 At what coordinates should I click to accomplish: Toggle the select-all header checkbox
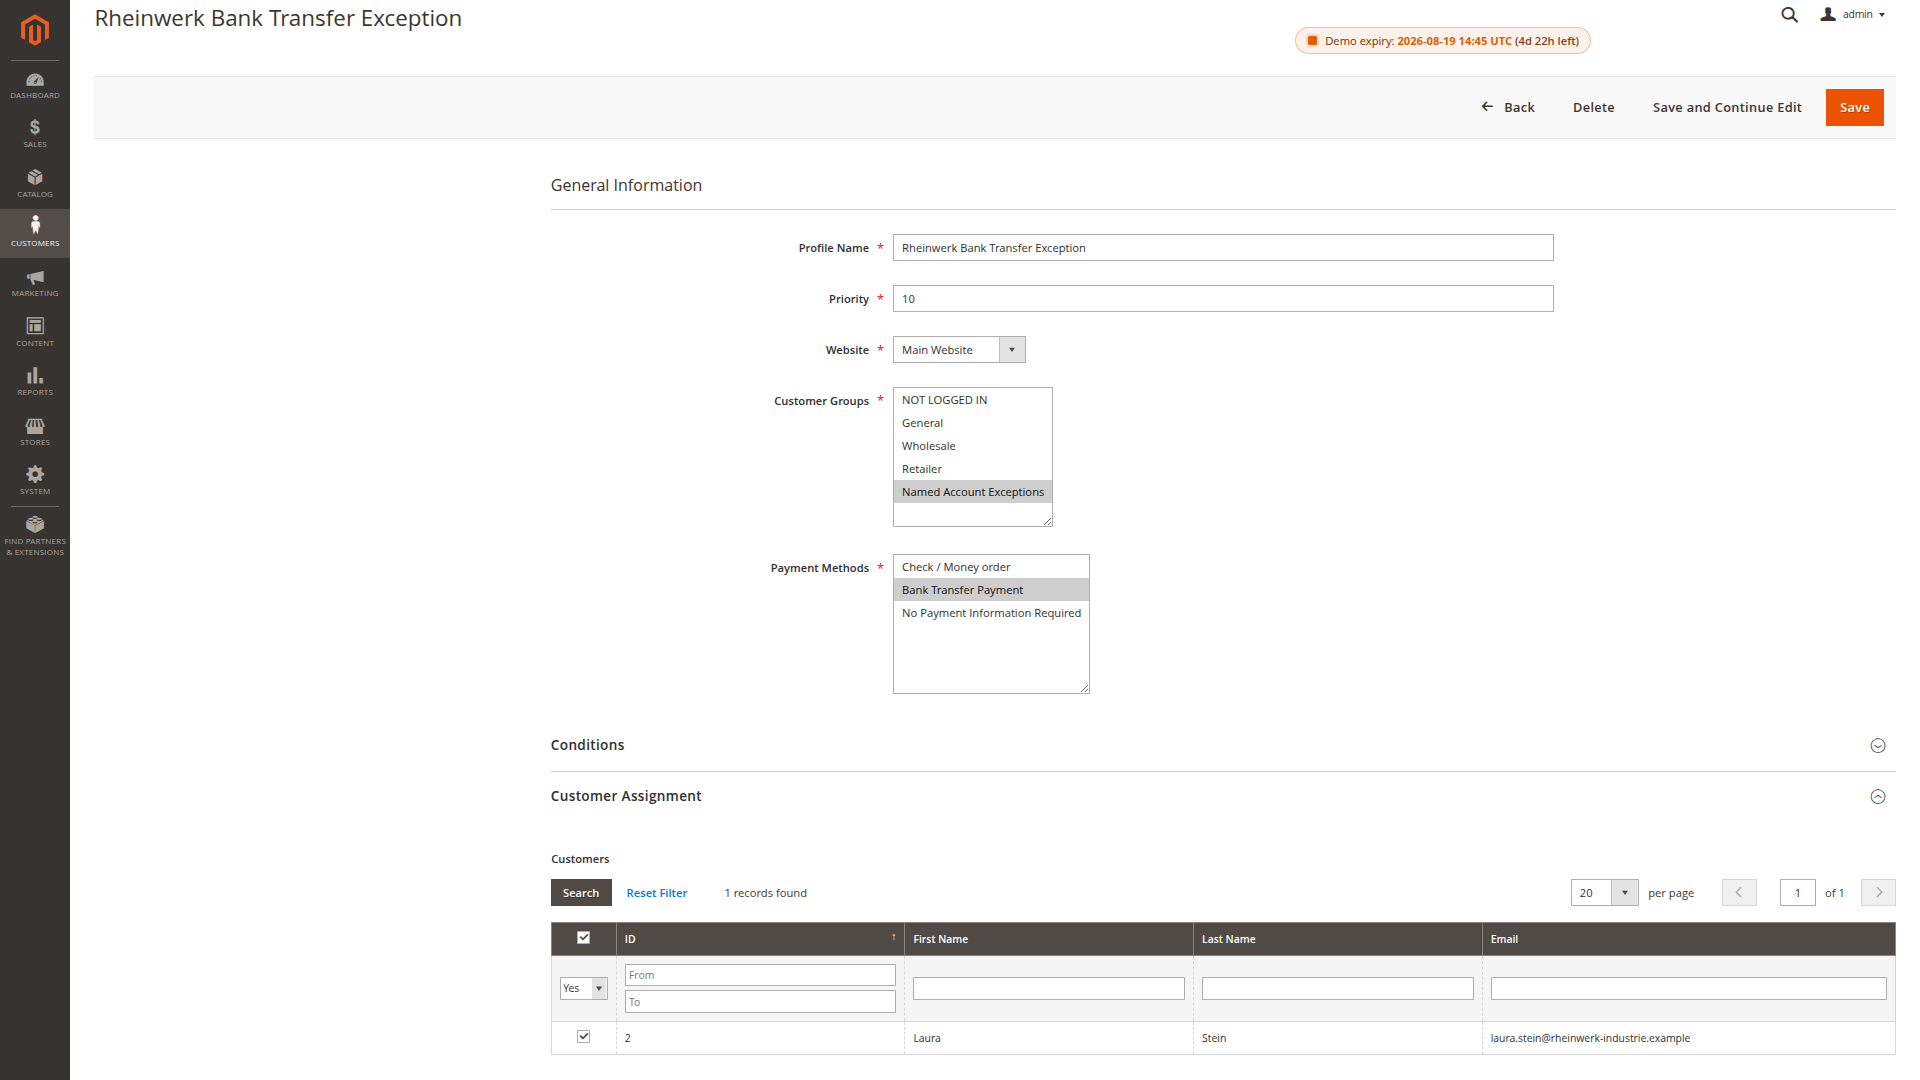tap(584, 938)
